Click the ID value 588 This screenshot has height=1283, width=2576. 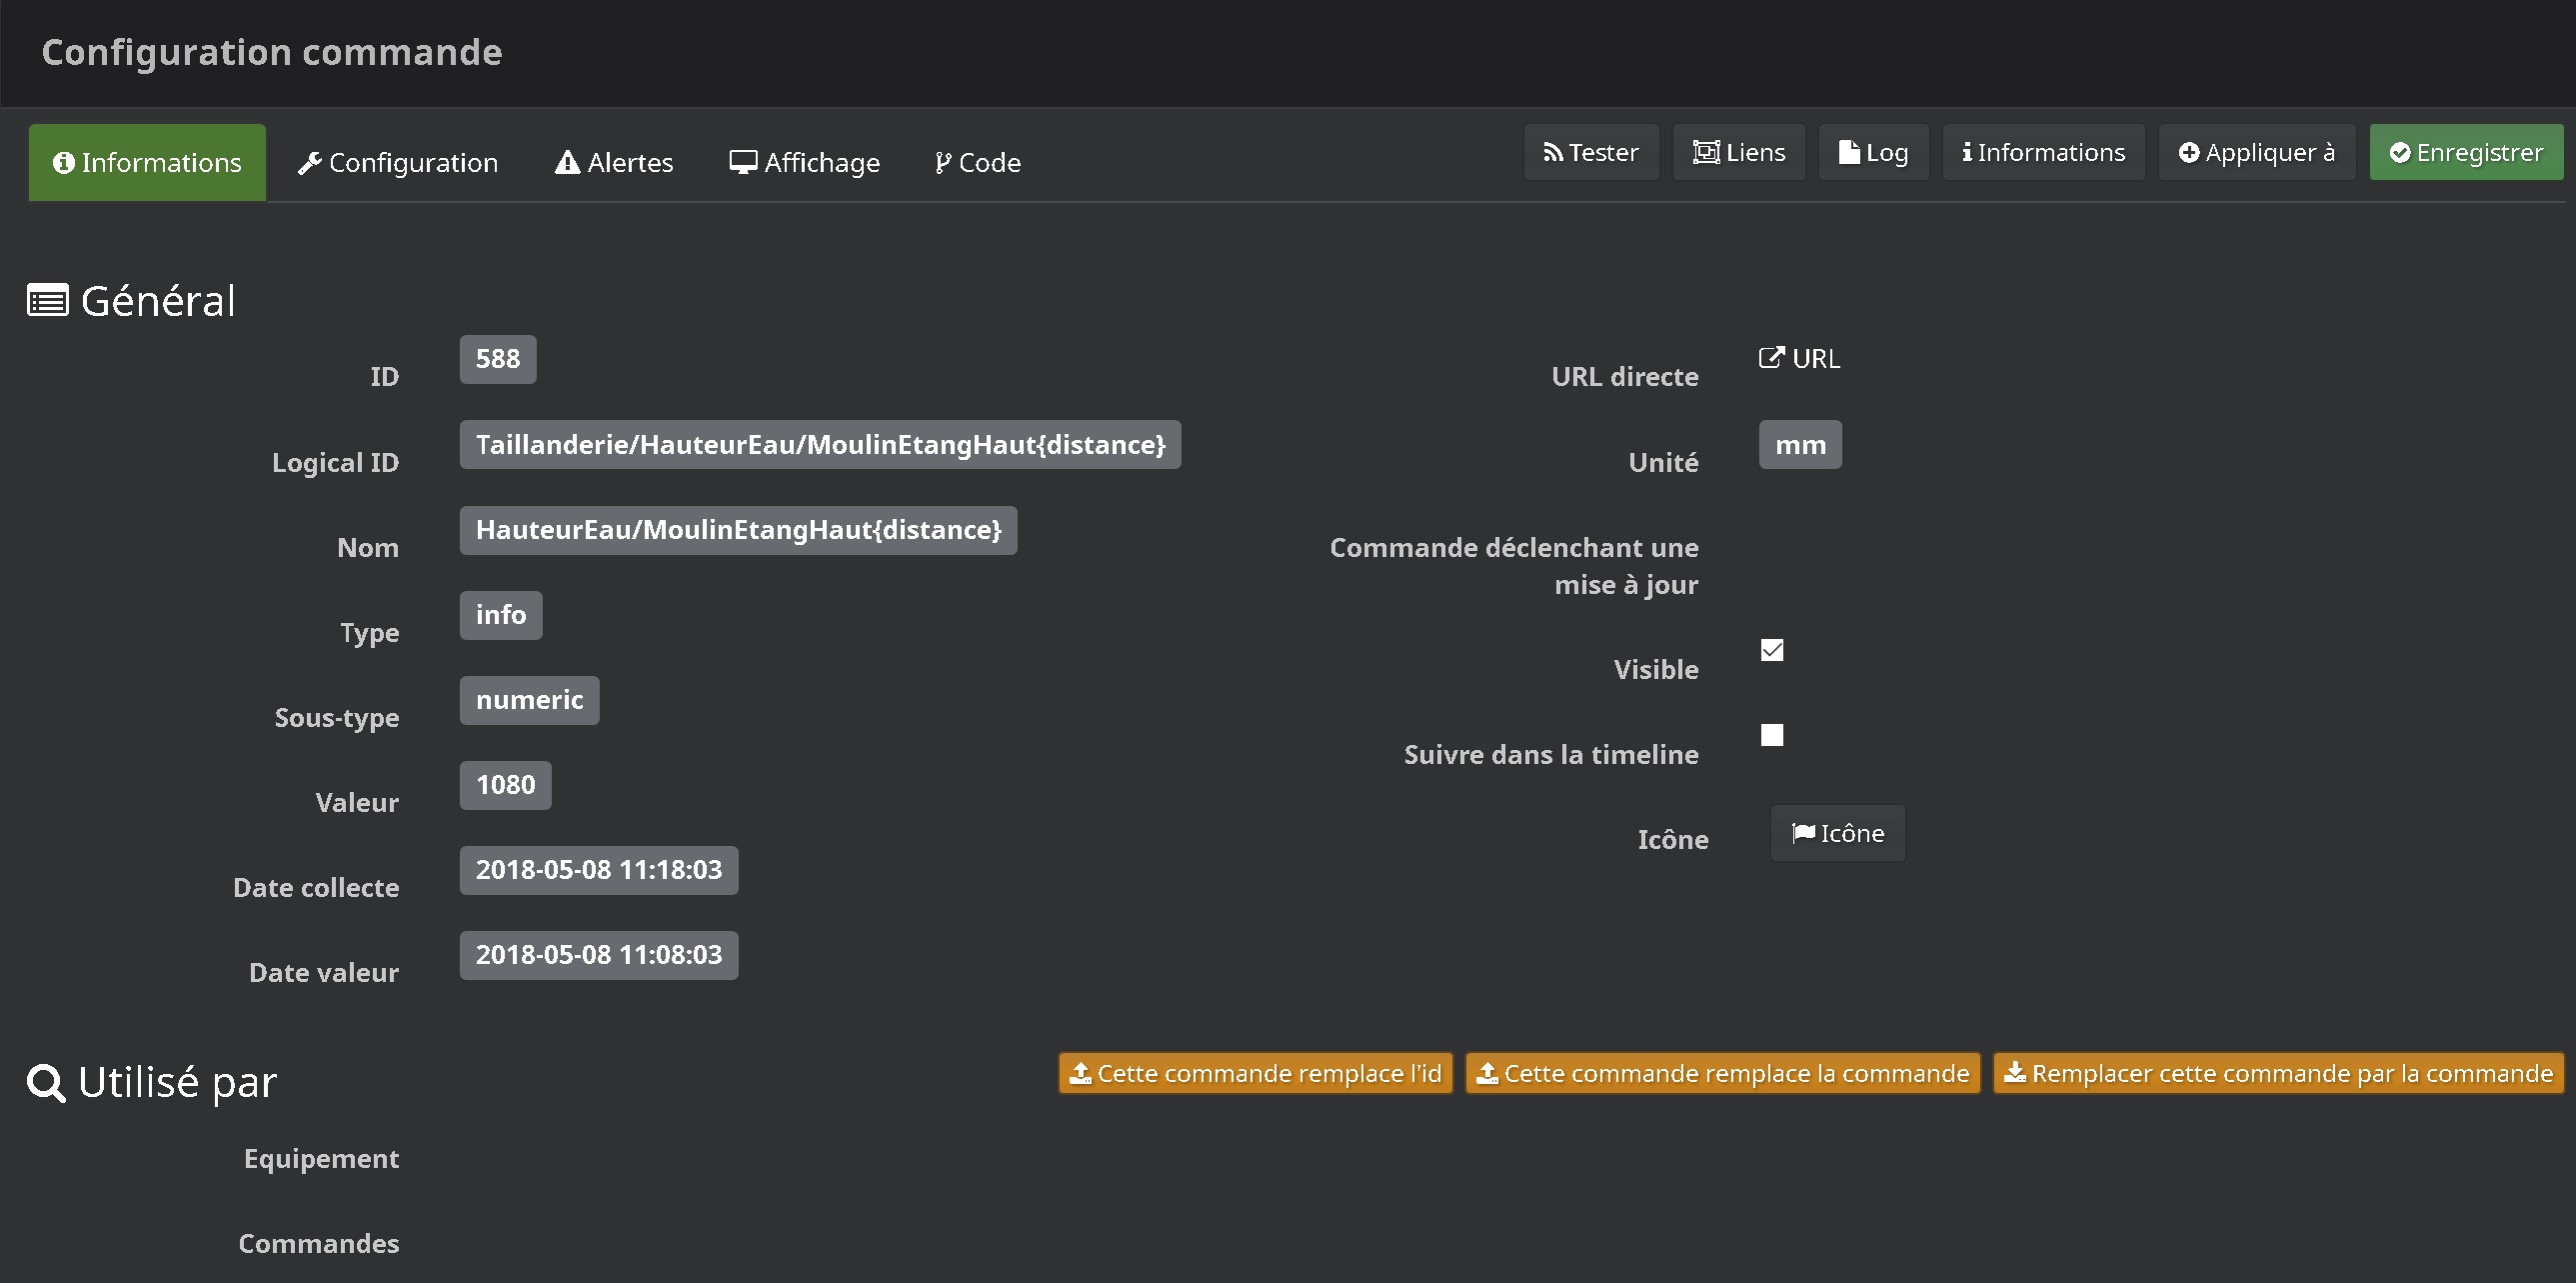(498, 359)
